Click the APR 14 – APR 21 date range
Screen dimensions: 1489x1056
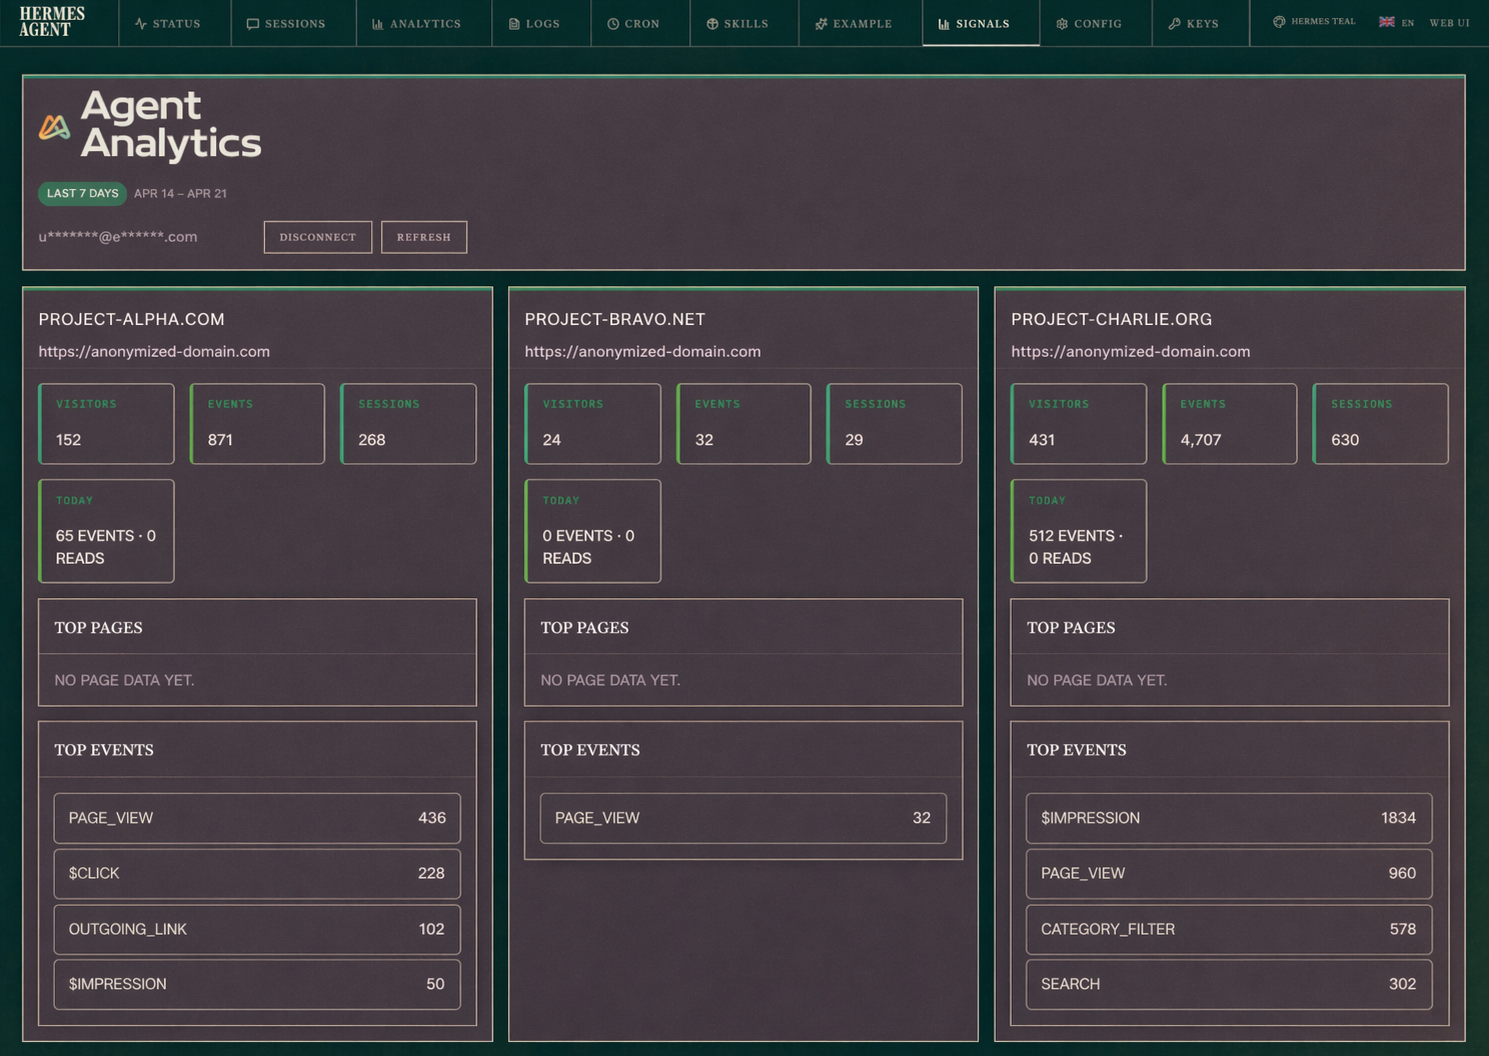click(x=180, y=193)
